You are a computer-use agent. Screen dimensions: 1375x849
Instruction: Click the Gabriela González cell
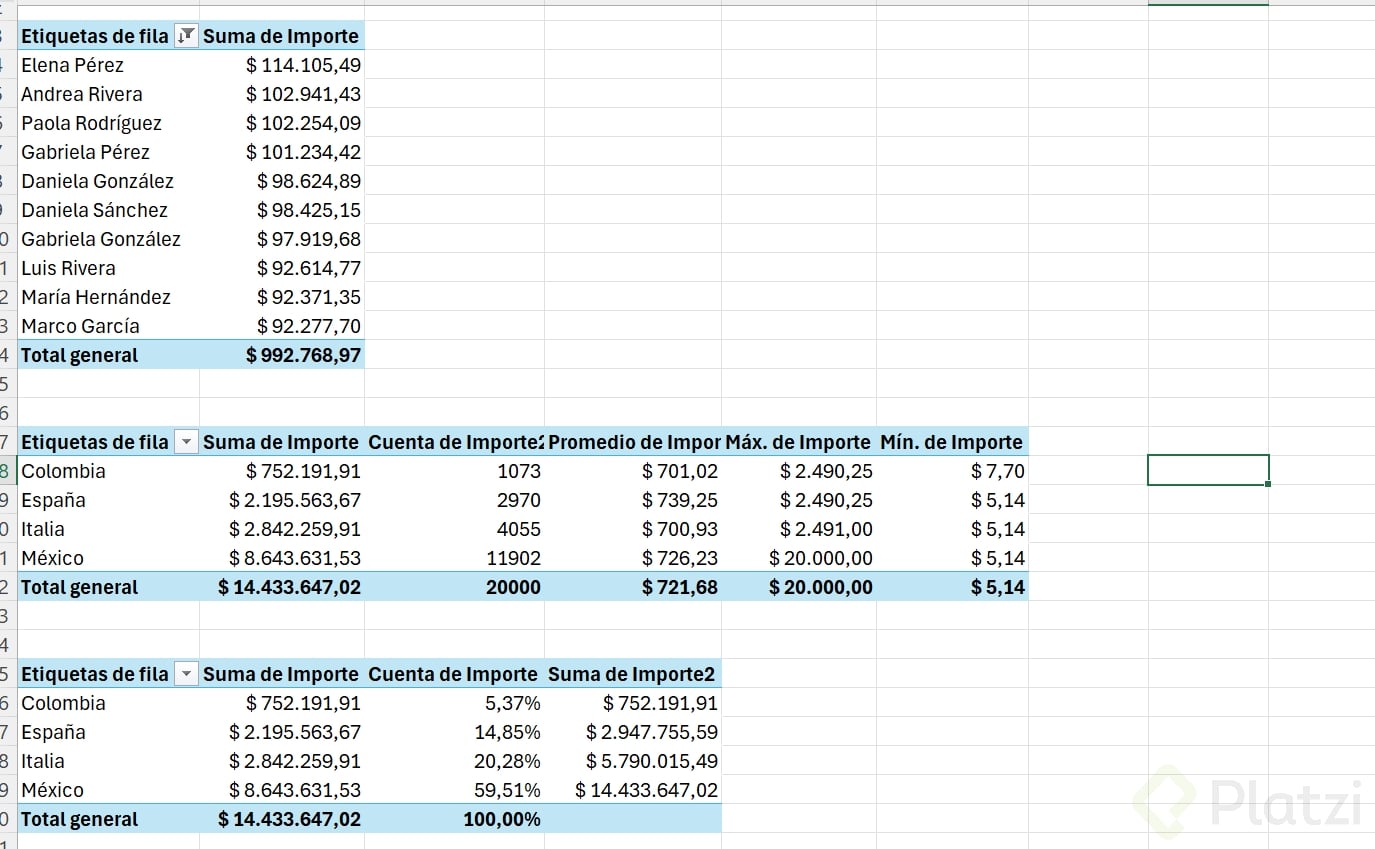101,239
